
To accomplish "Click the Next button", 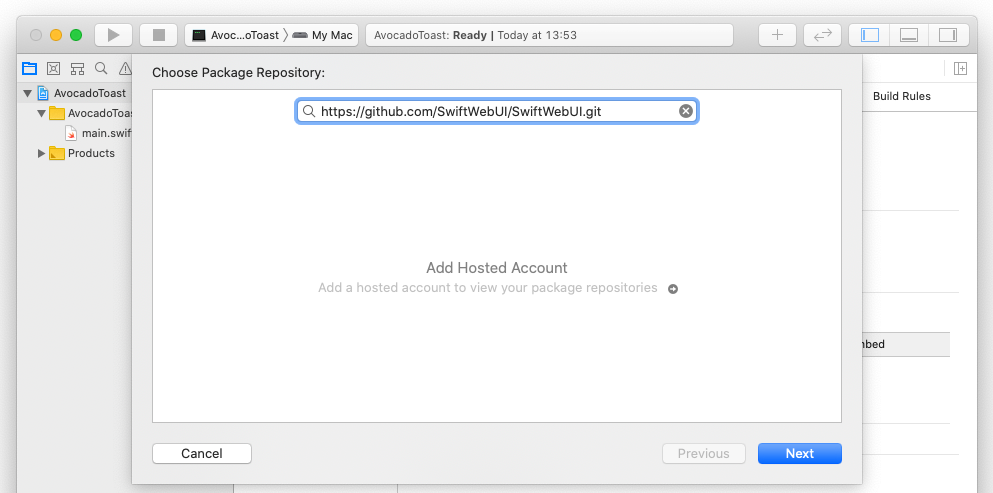I will point(800,454).
